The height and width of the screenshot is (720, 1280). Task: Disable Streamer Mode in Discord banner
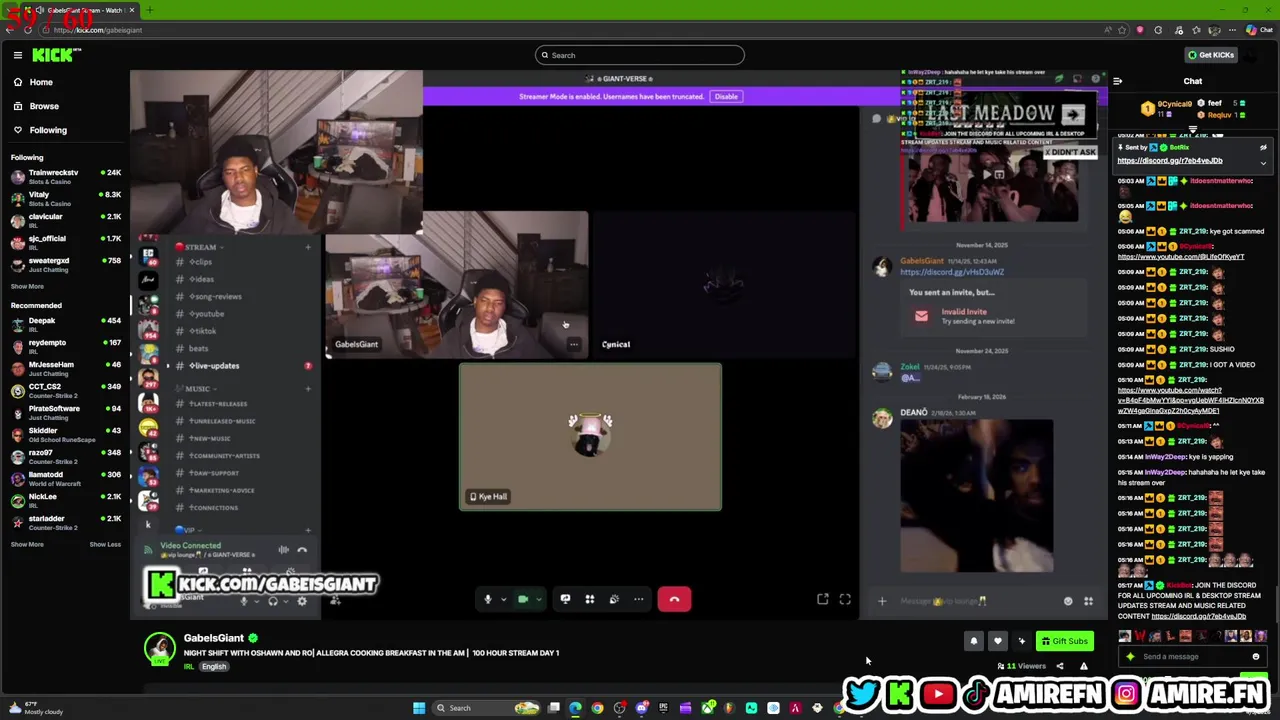[x=726, y=97]
